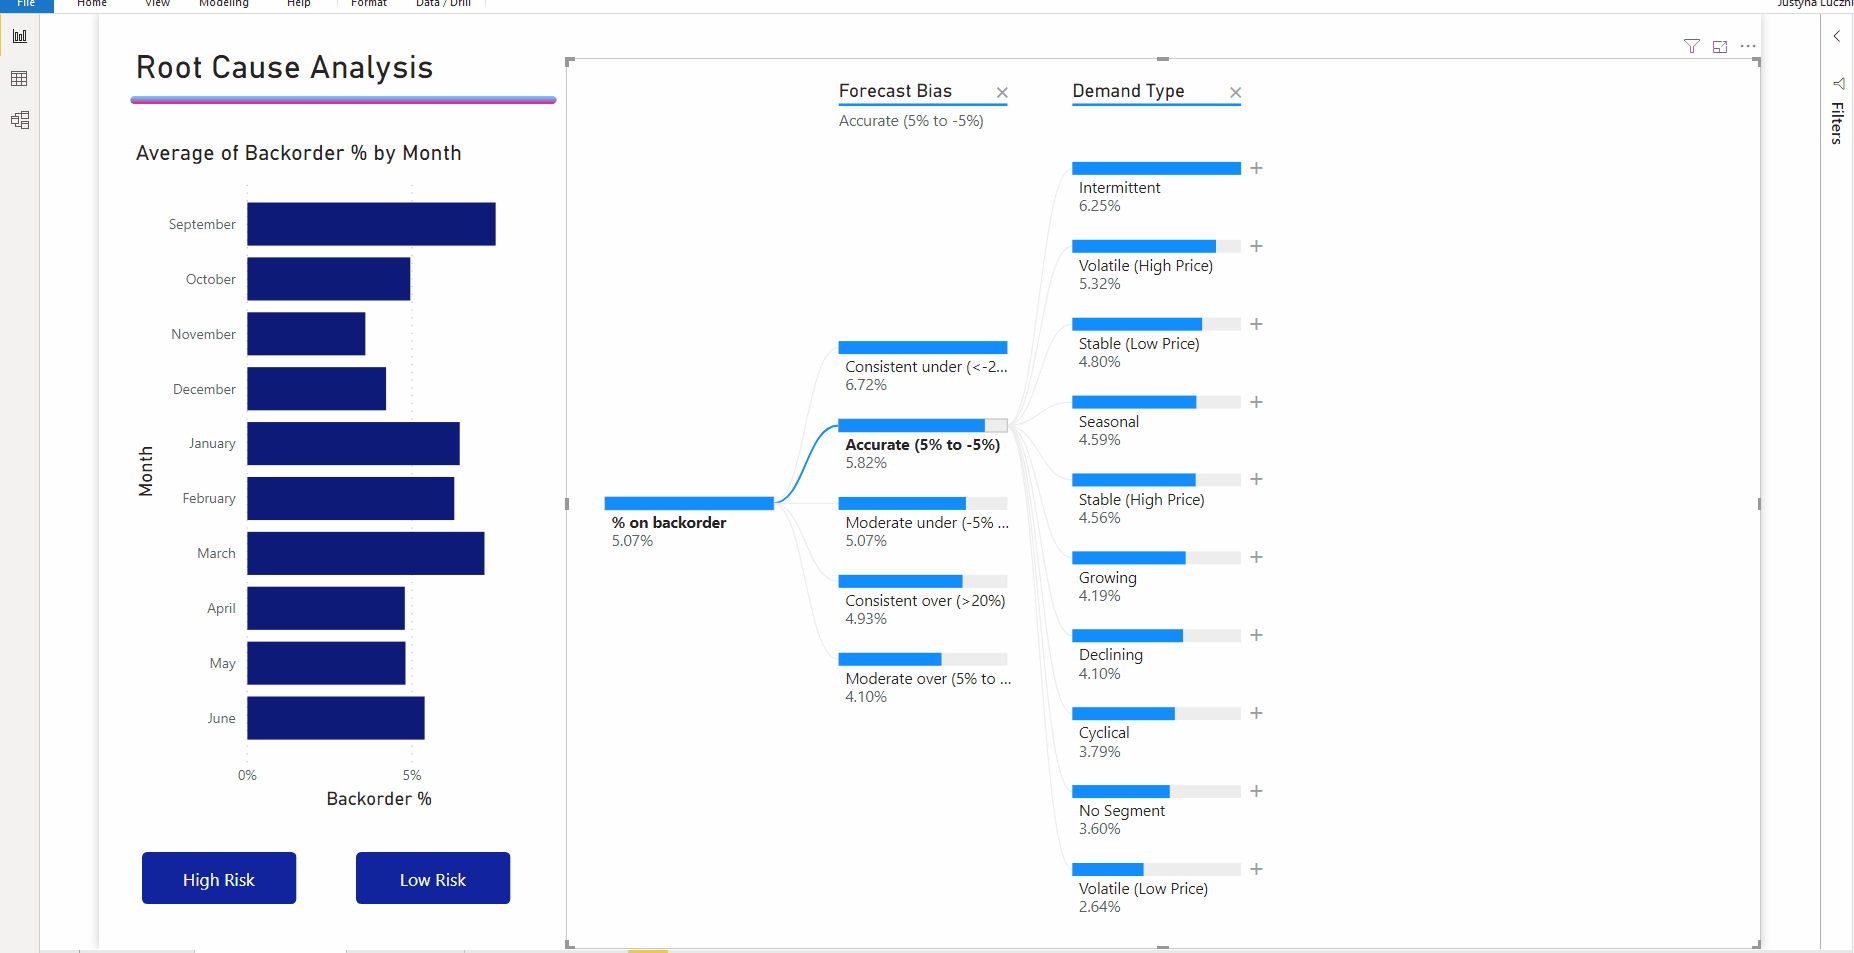Click the Low Risk button
1854x953 pixels.
(x=432, y=878)
